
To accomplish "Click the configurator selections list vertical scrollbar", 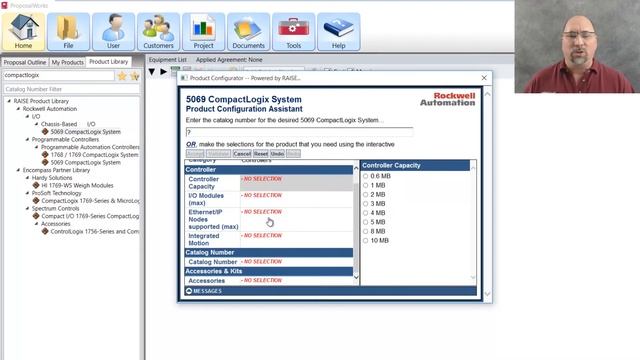I will click(x=356, y=222).
